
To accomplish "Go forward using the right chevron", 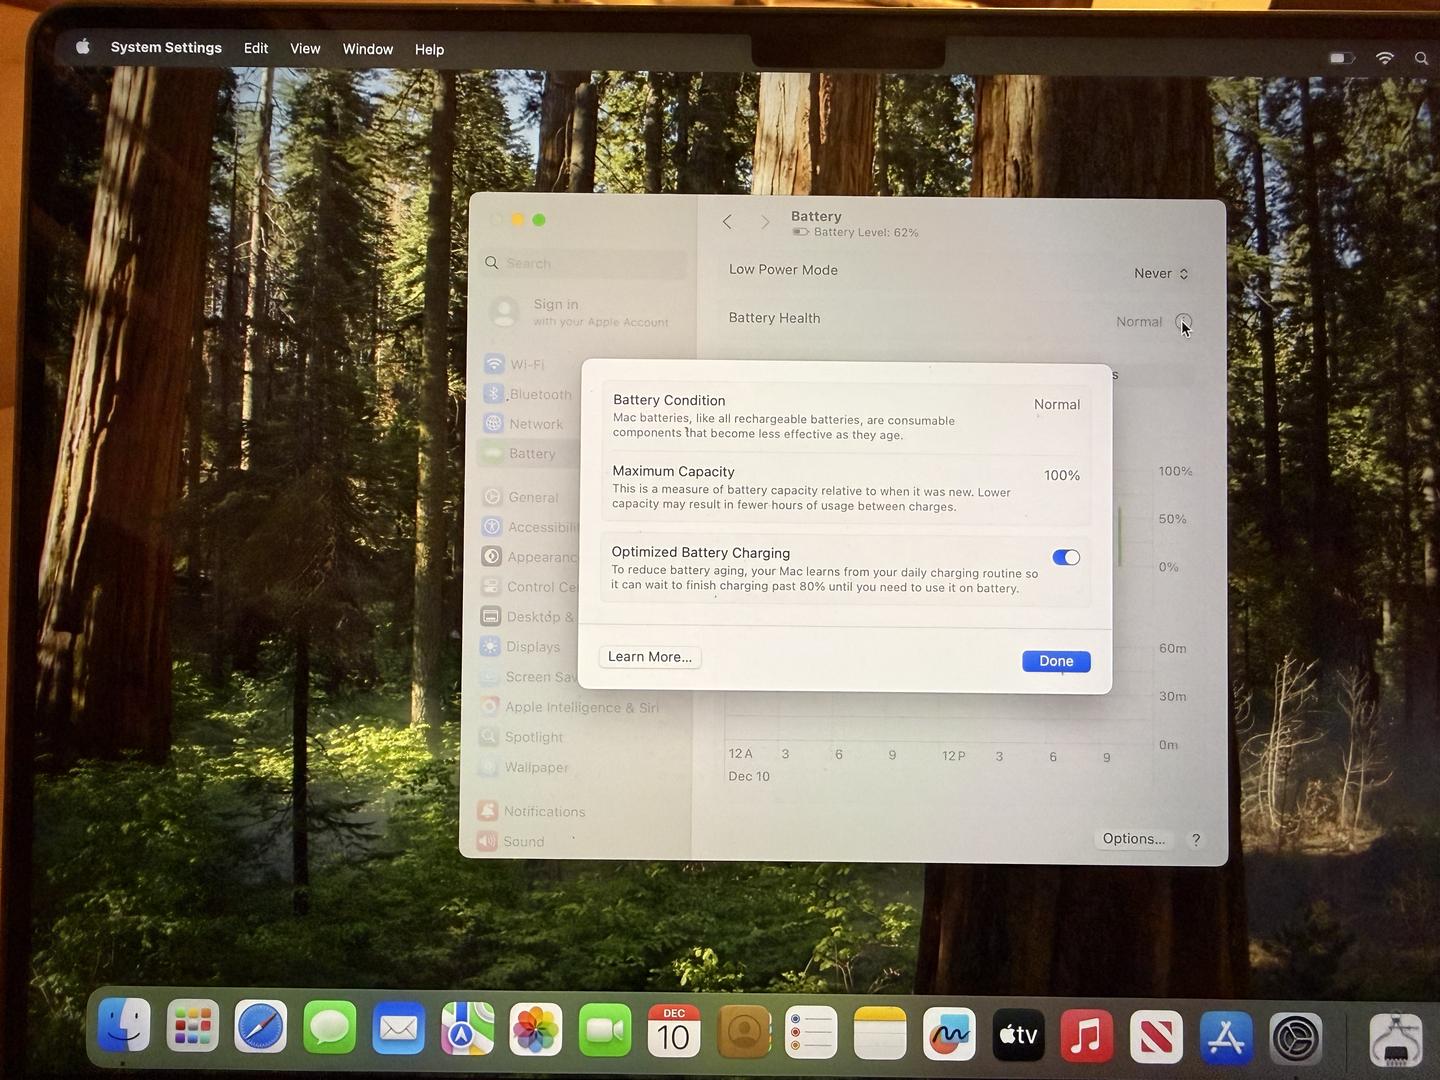I will [765, 222].
